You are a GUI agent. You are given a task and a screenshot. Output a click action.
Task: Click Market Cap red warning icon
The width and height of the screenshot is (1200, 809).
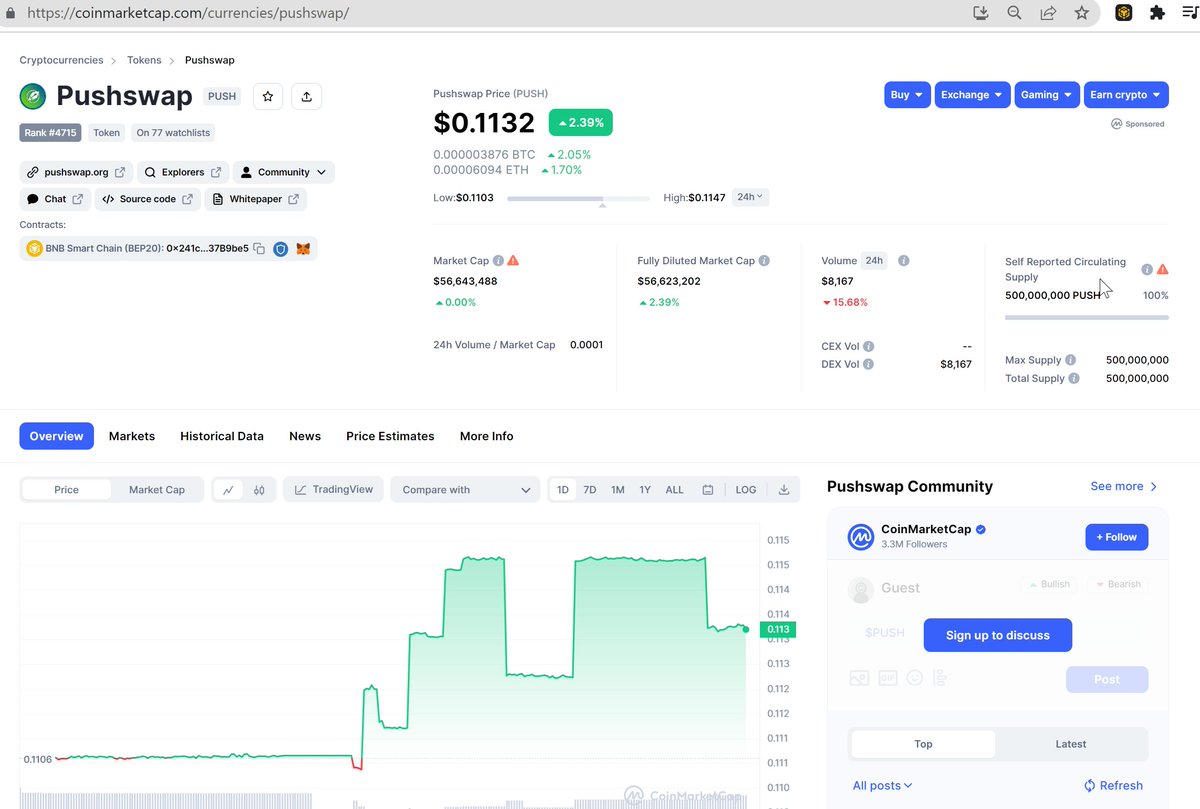(x=513, y=261)
